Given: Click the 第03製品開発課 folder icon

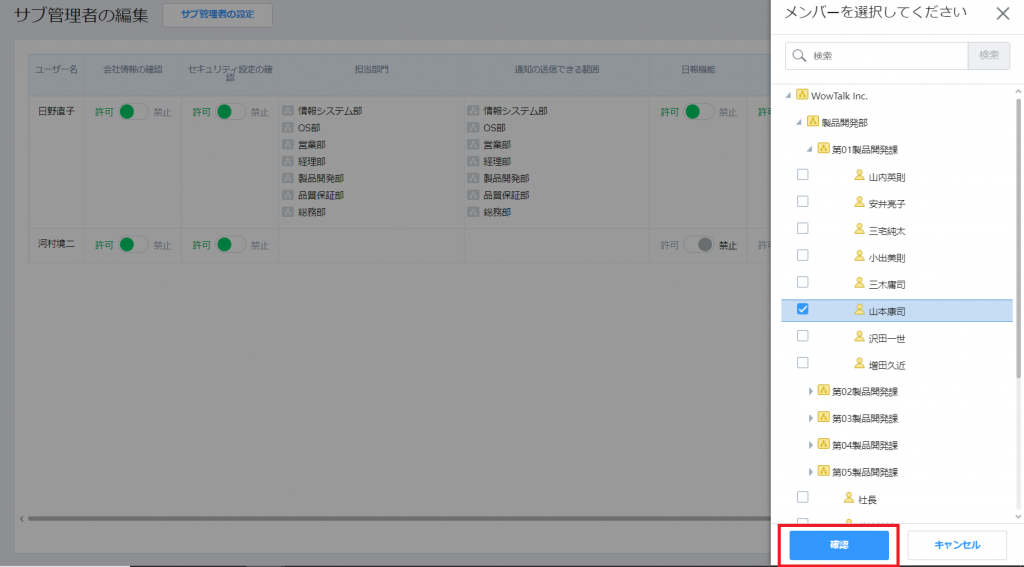Looking at the screenshot, I should 823,417.
